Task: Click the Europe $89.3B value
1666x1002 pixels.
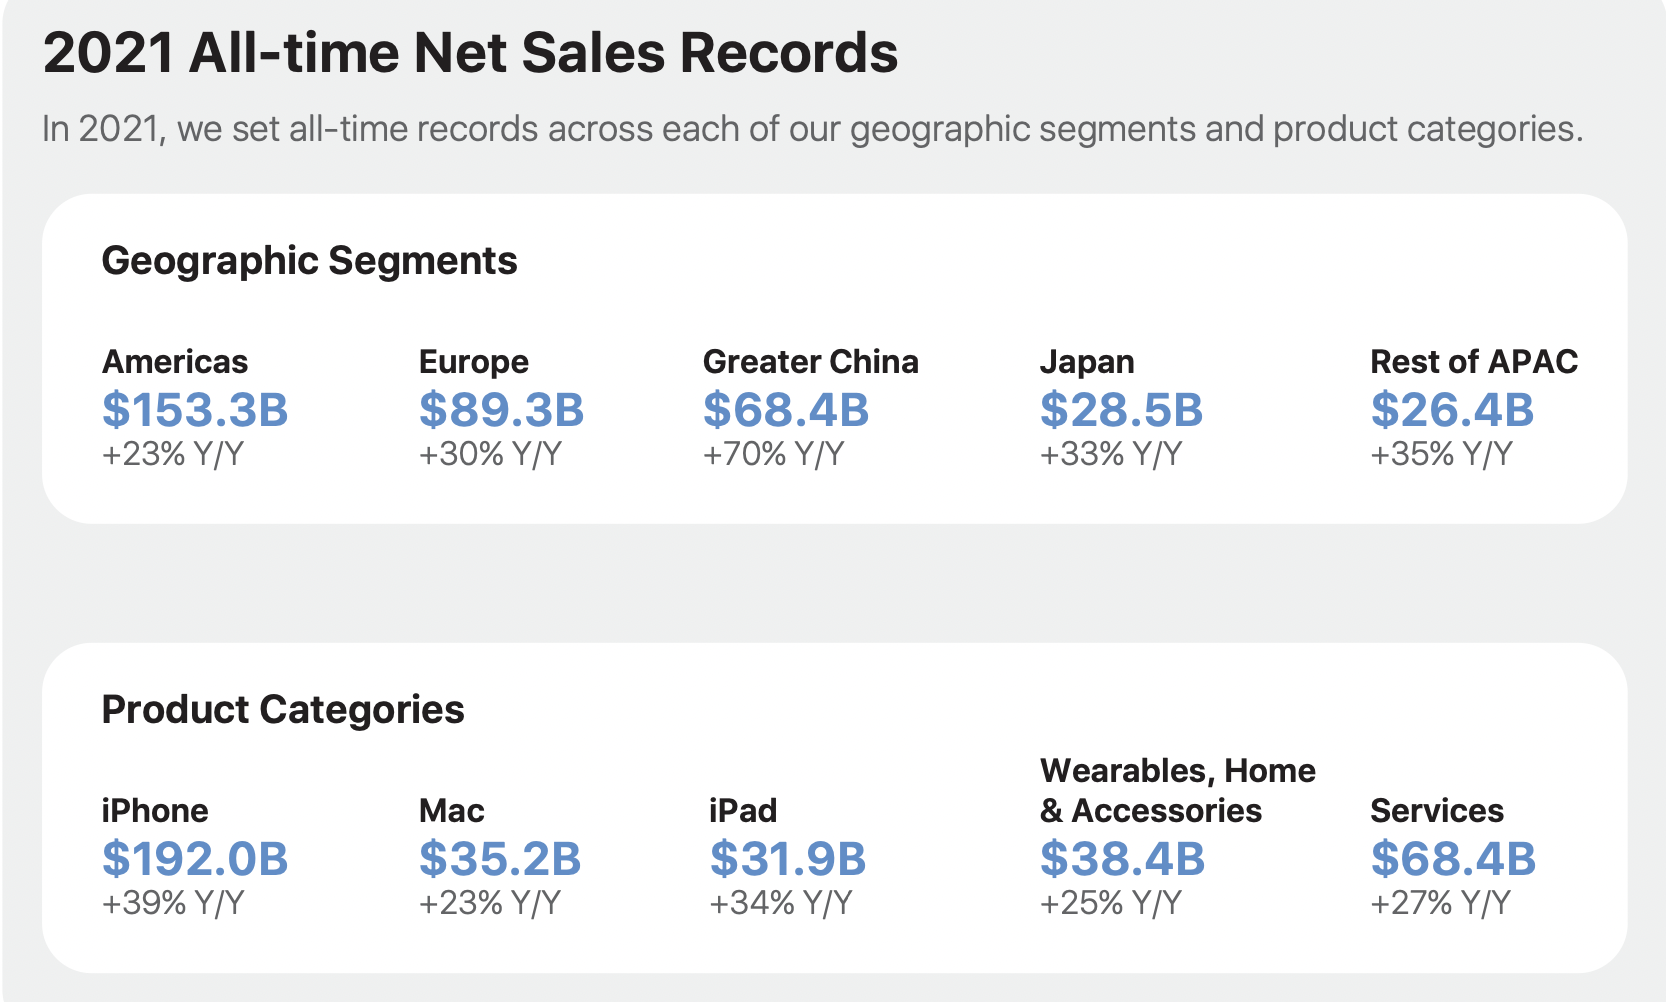Action: tap(501, 410)
